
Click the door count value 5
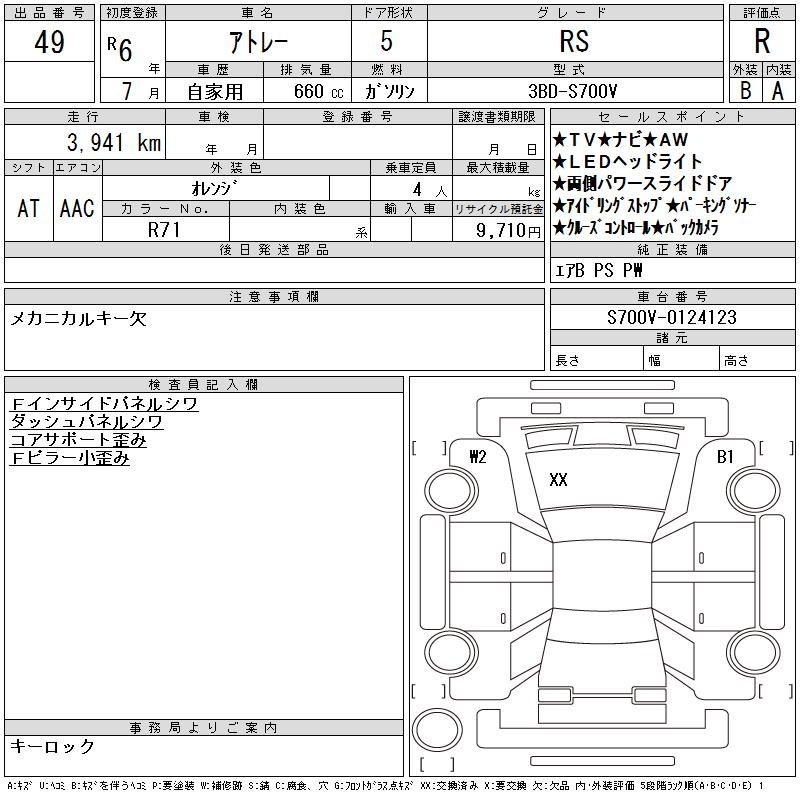[387, 41]
